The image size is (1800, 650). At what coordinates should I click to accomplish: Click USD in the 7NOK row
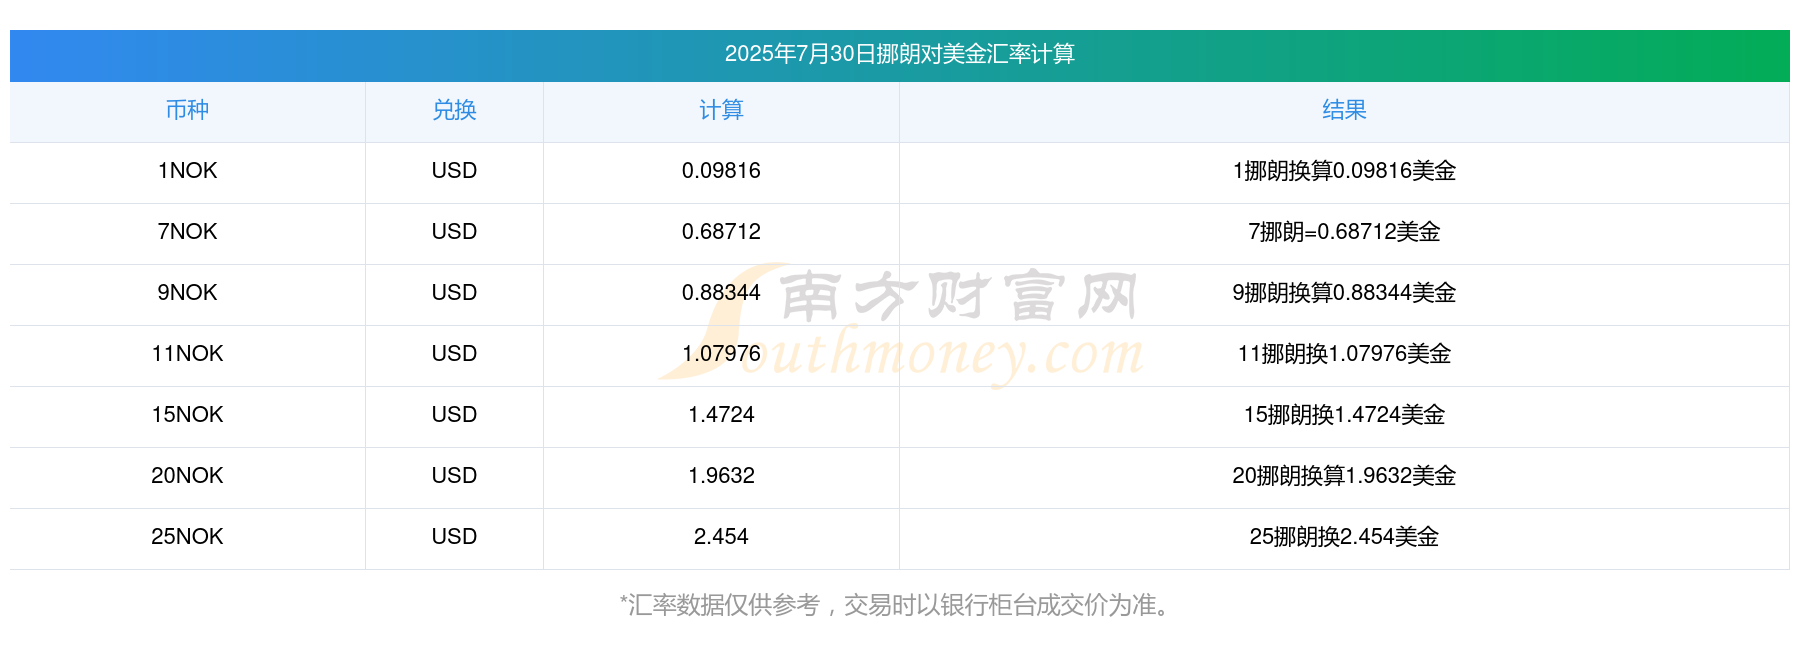454,232
